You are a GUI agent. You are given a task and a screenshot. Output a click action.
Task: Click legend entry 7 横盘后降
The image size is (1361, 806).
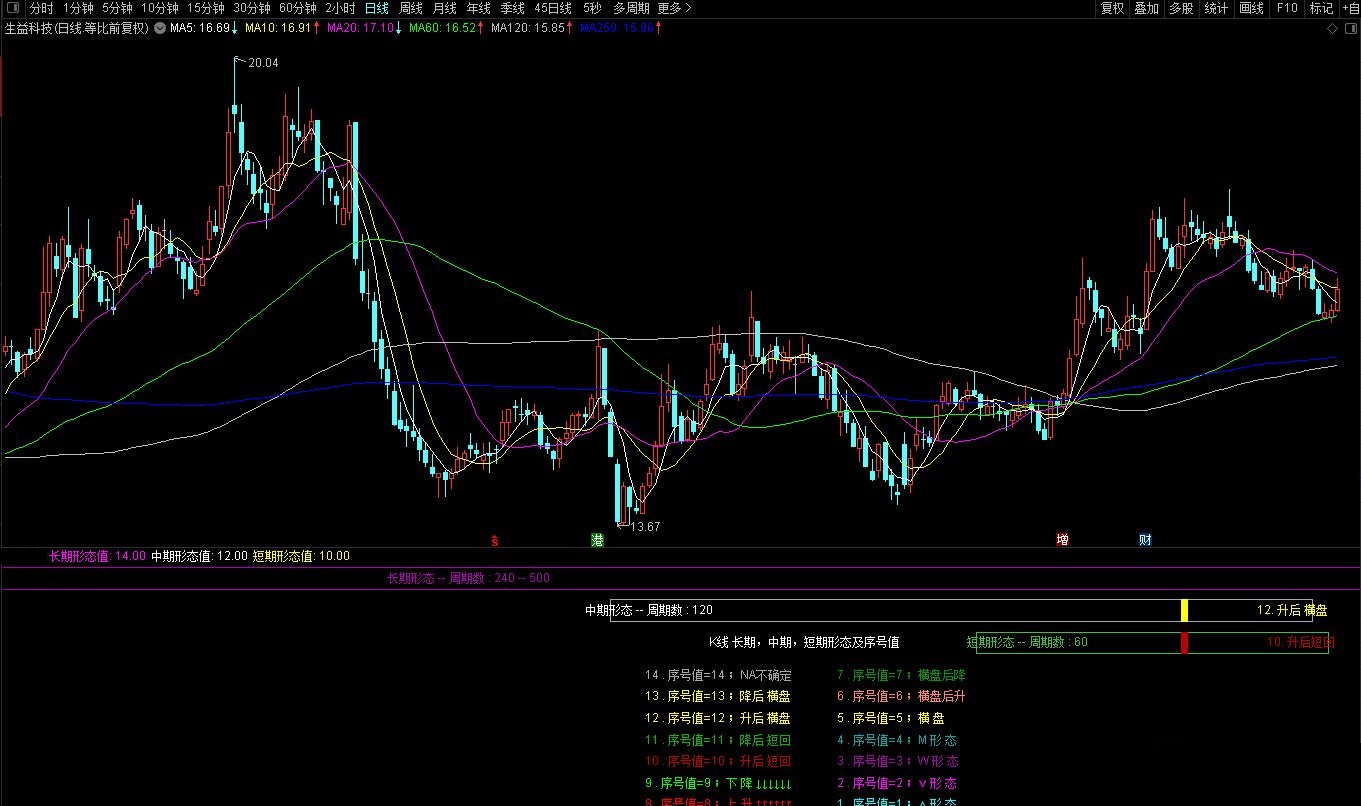[901, 676]
